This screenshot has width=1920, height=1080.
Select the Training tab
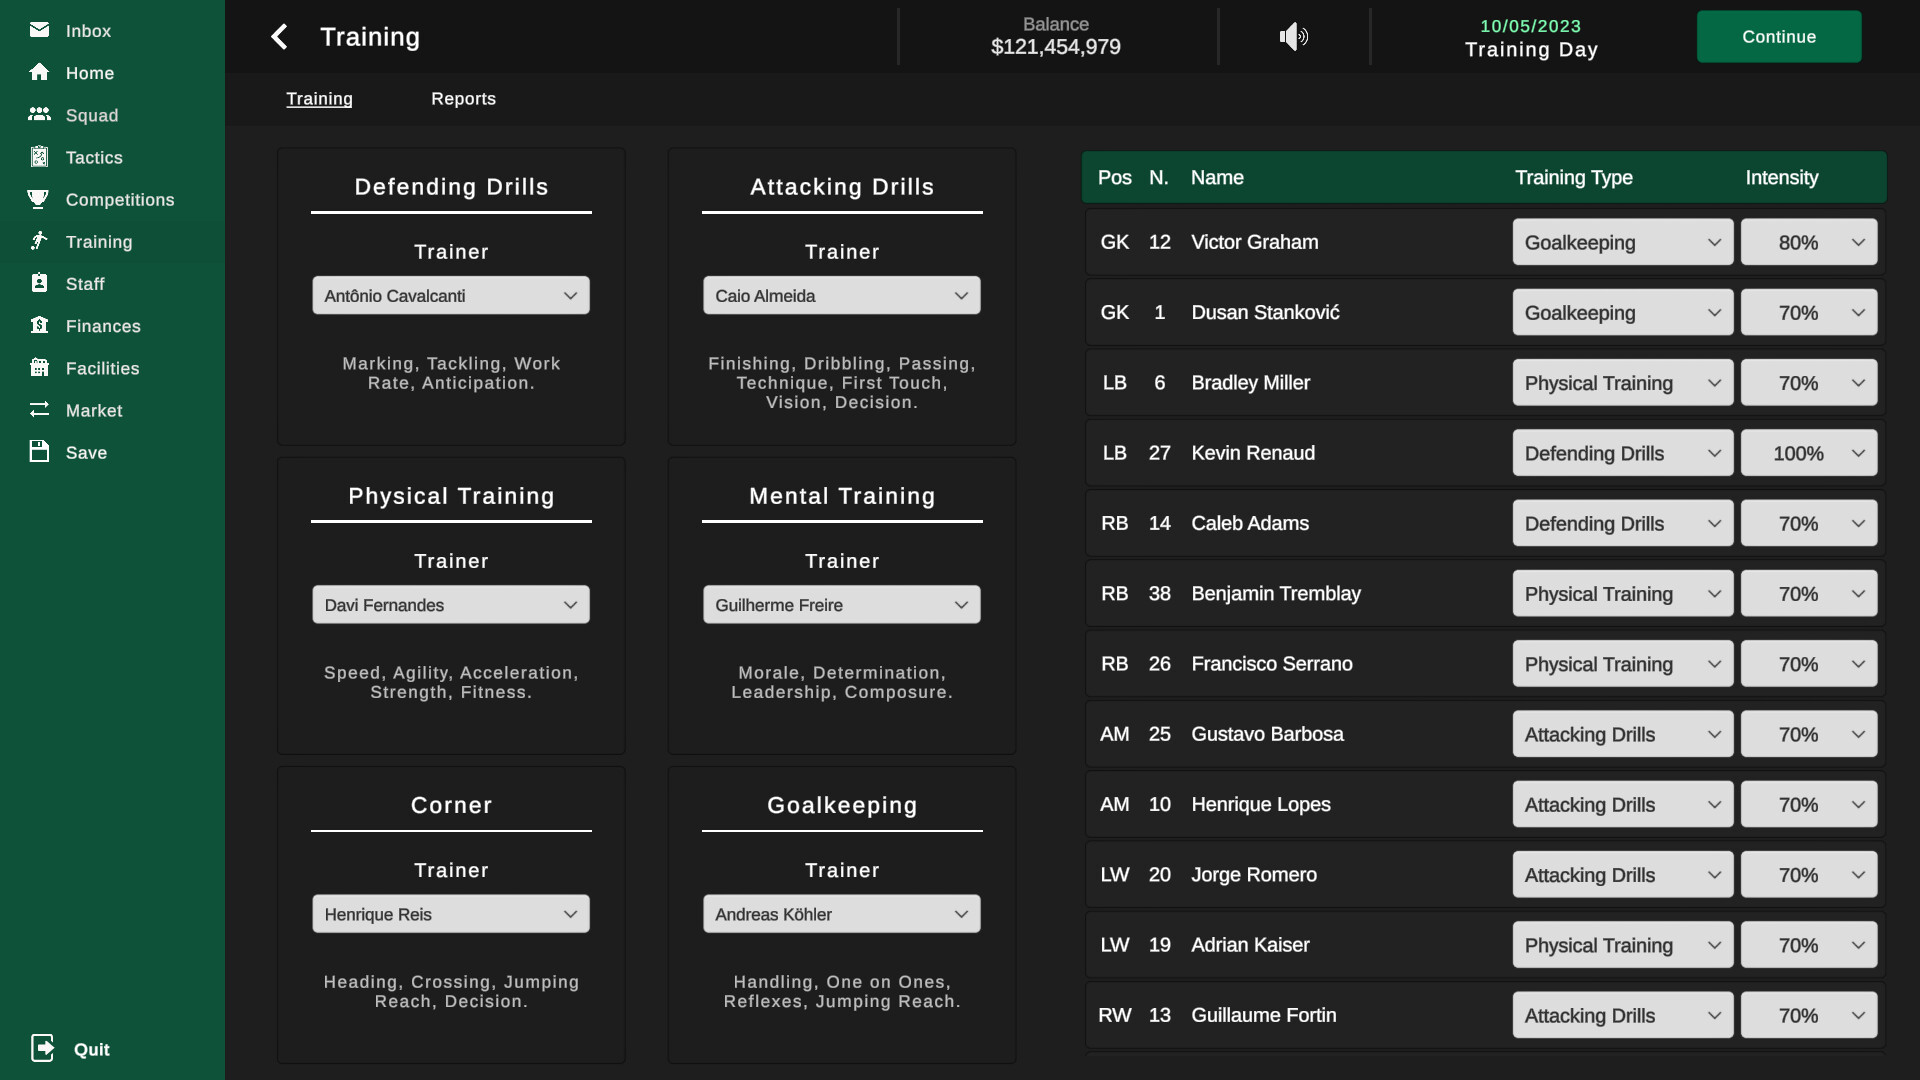[x=319, y=98]
